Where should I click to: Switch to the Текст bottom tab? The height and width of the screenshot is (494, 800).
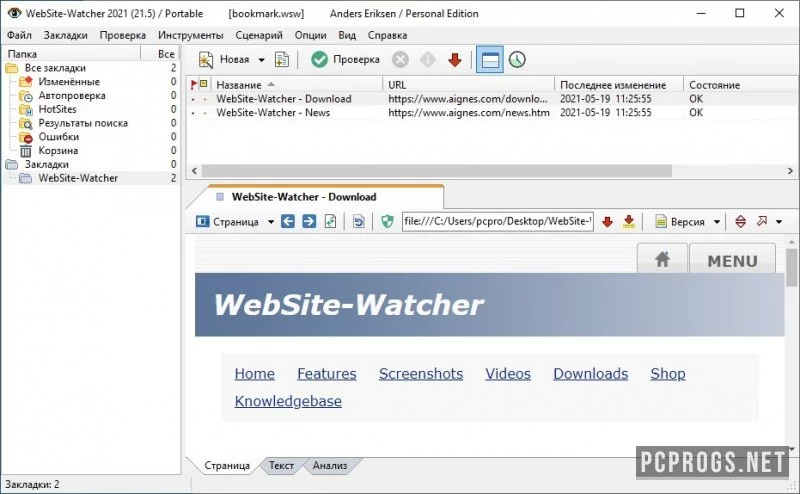(281, 465)
